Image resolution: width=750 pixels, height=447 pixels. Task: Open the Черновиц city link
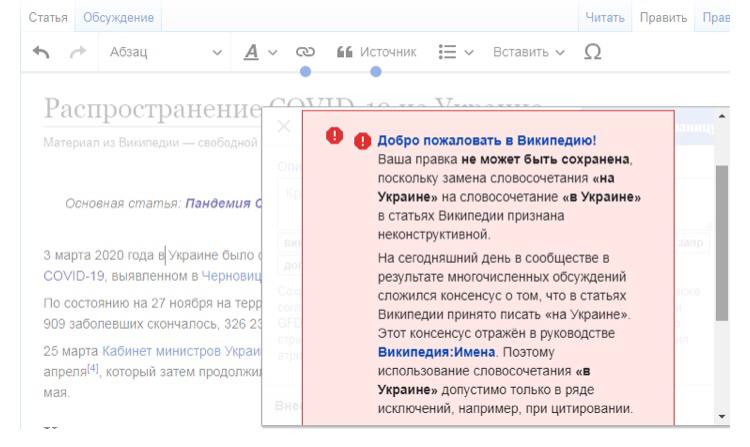pyautogui.click(x=232, y=276)
